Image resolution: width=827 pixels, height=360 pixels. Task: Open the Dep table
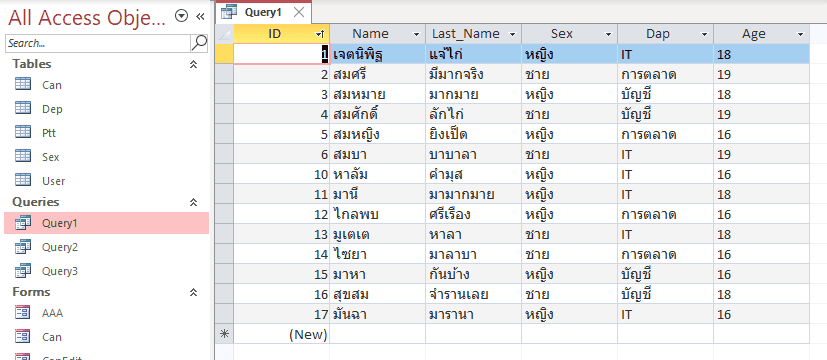tap(52, 109)
